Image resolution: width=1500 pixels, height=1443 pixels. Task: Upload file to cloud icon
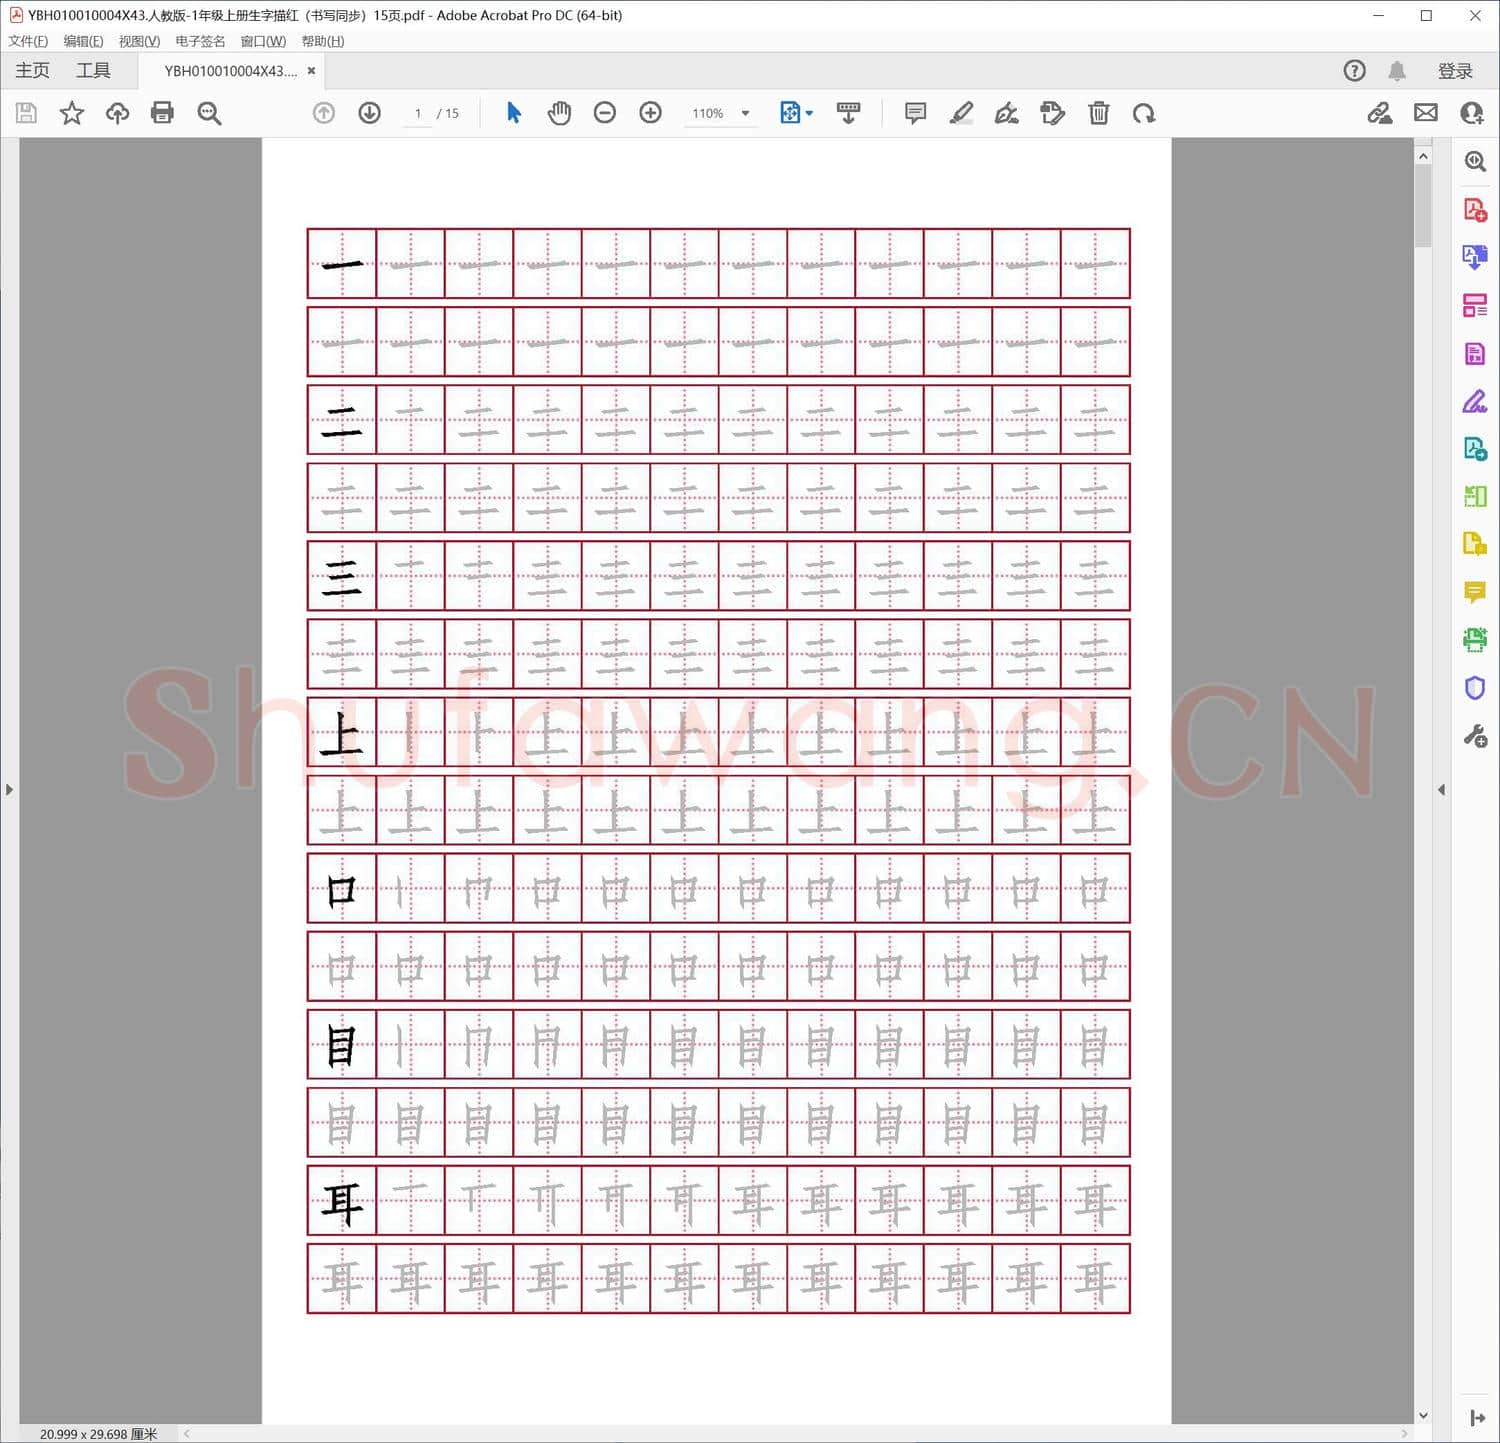pos(117,113)
